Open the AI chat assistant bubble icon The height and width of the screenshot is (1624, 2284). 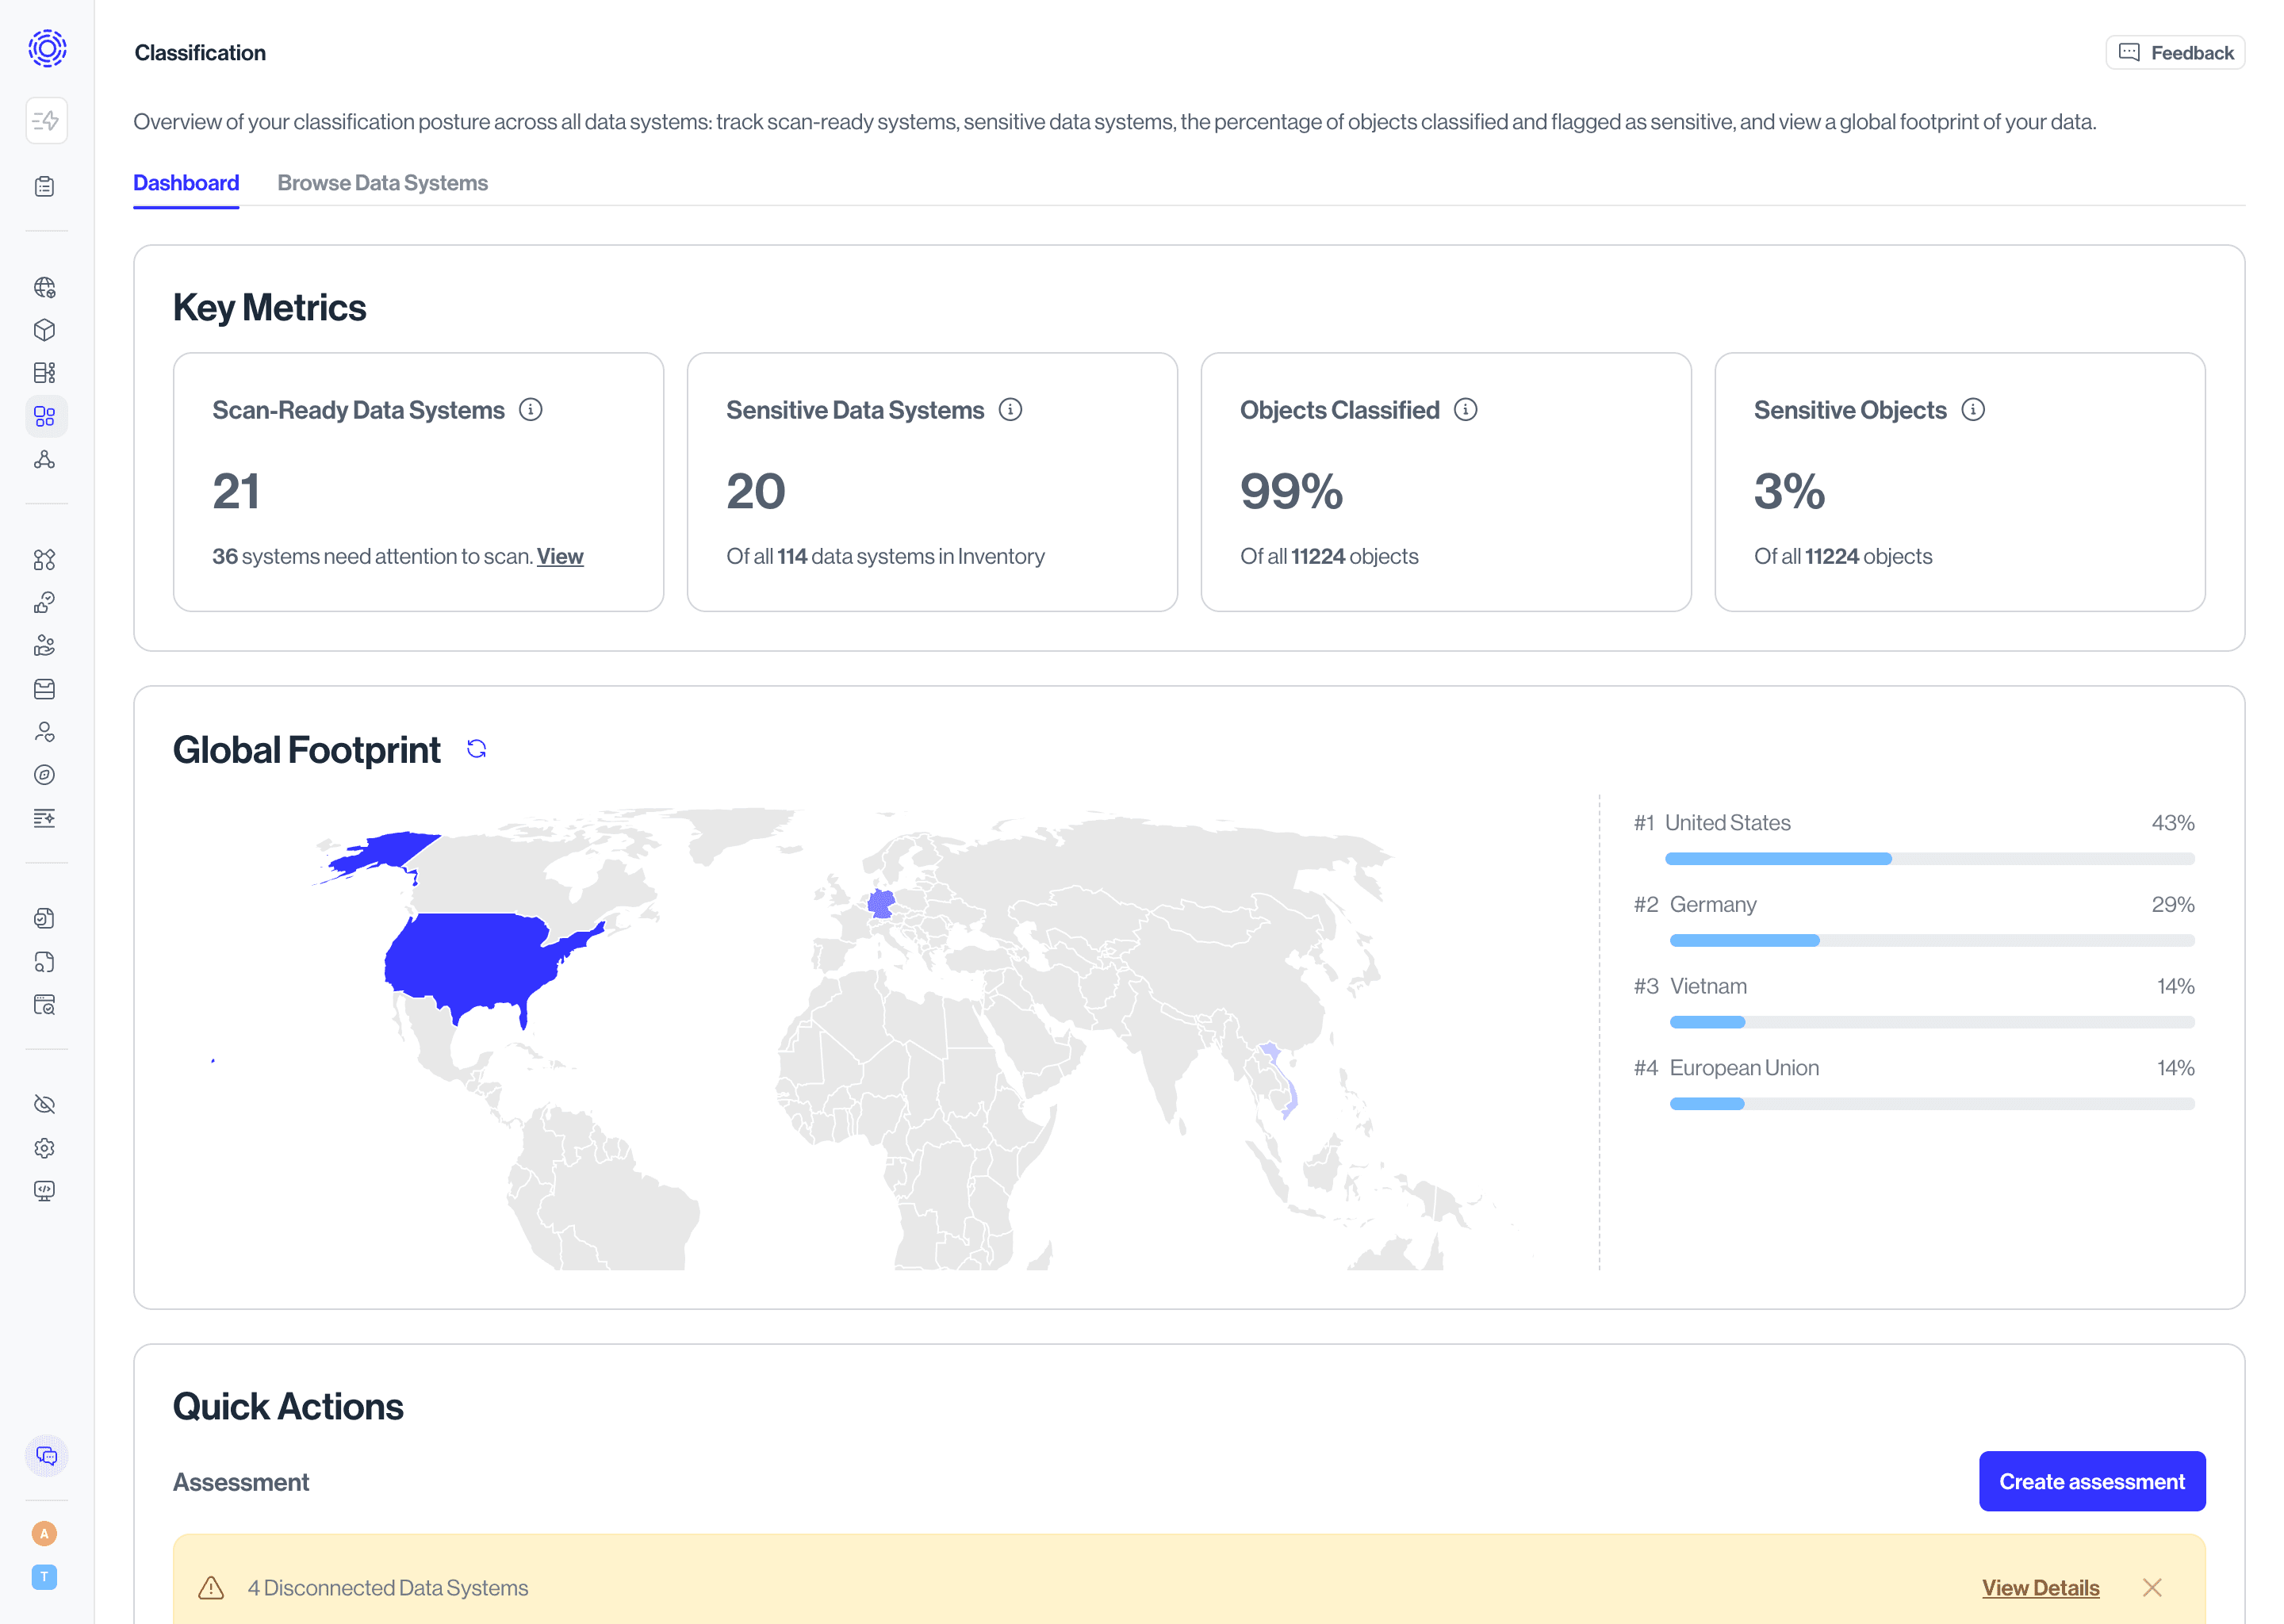[45, 1456]
